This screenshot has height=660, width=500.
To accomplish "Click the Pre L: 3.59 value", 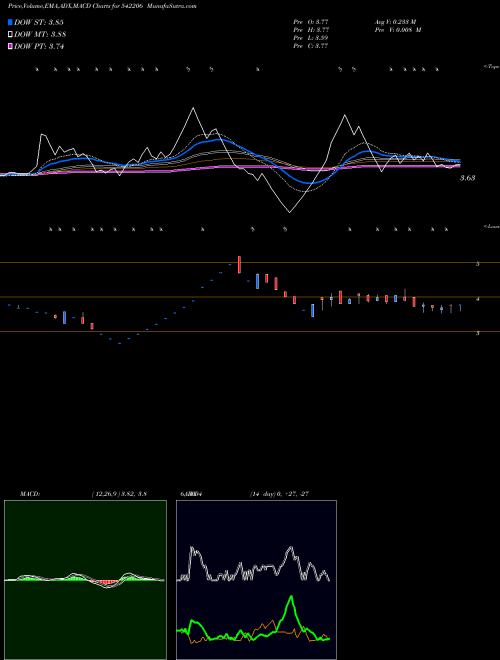I will [311, 38].
